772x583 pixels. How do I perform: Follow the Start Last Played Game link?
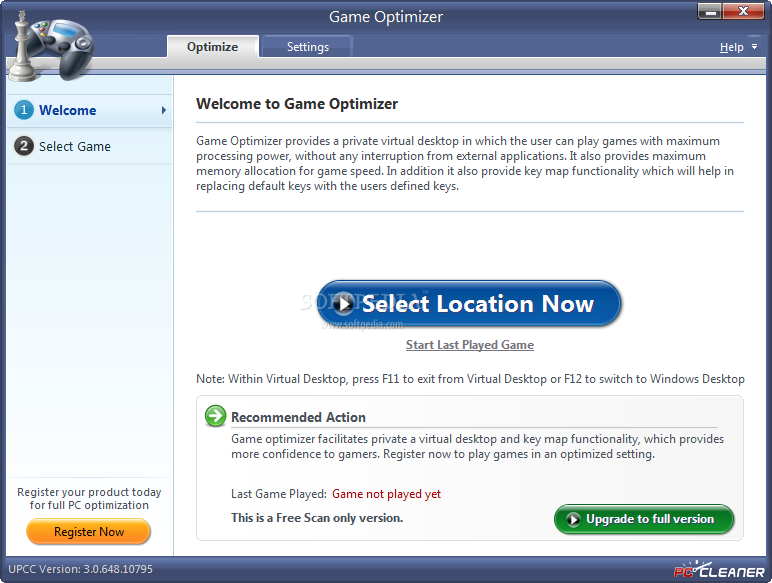tap(470, 345)
